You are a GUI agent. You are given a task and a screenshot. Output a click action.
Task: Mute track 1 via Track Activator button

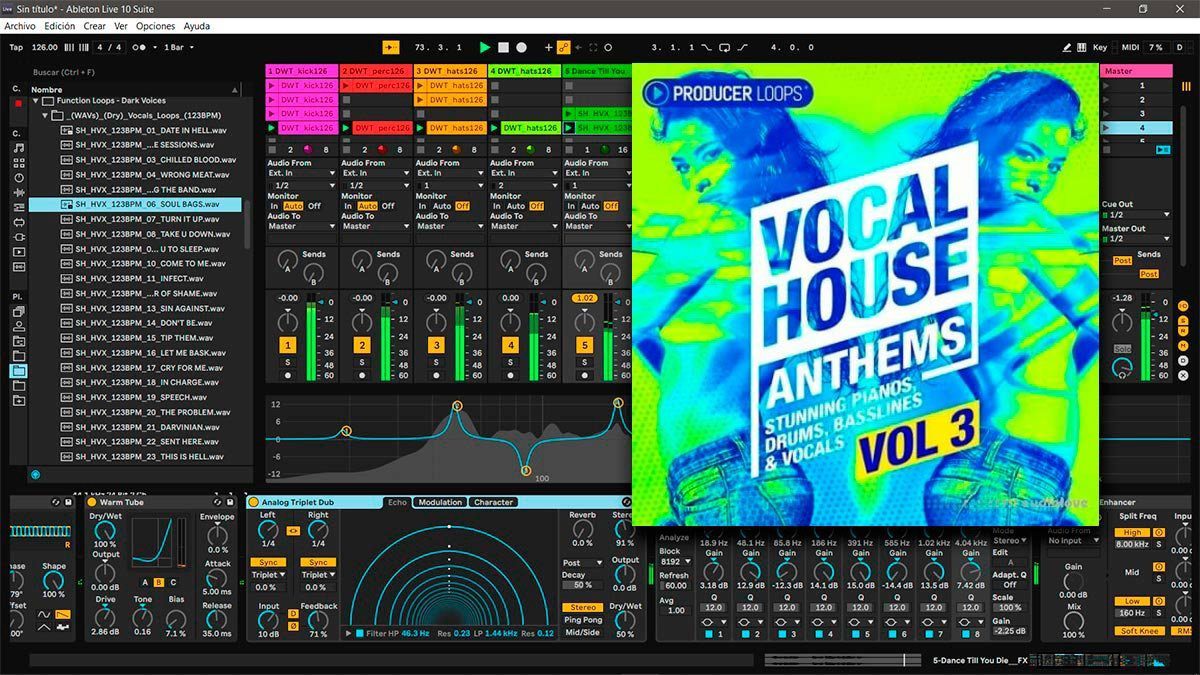(x=288, y=345)
